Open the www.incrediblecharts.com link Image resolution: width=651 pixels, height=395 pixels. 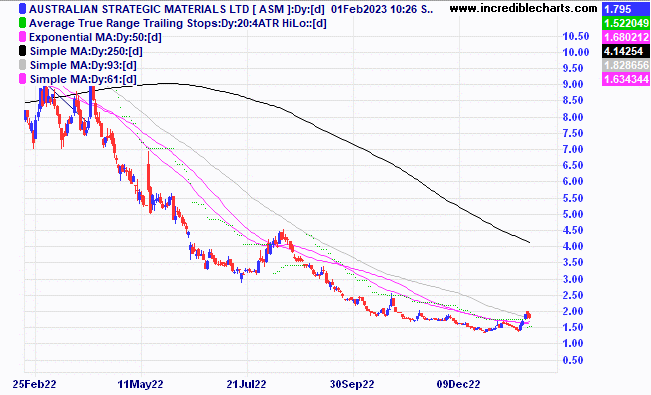tap(524, 8)
